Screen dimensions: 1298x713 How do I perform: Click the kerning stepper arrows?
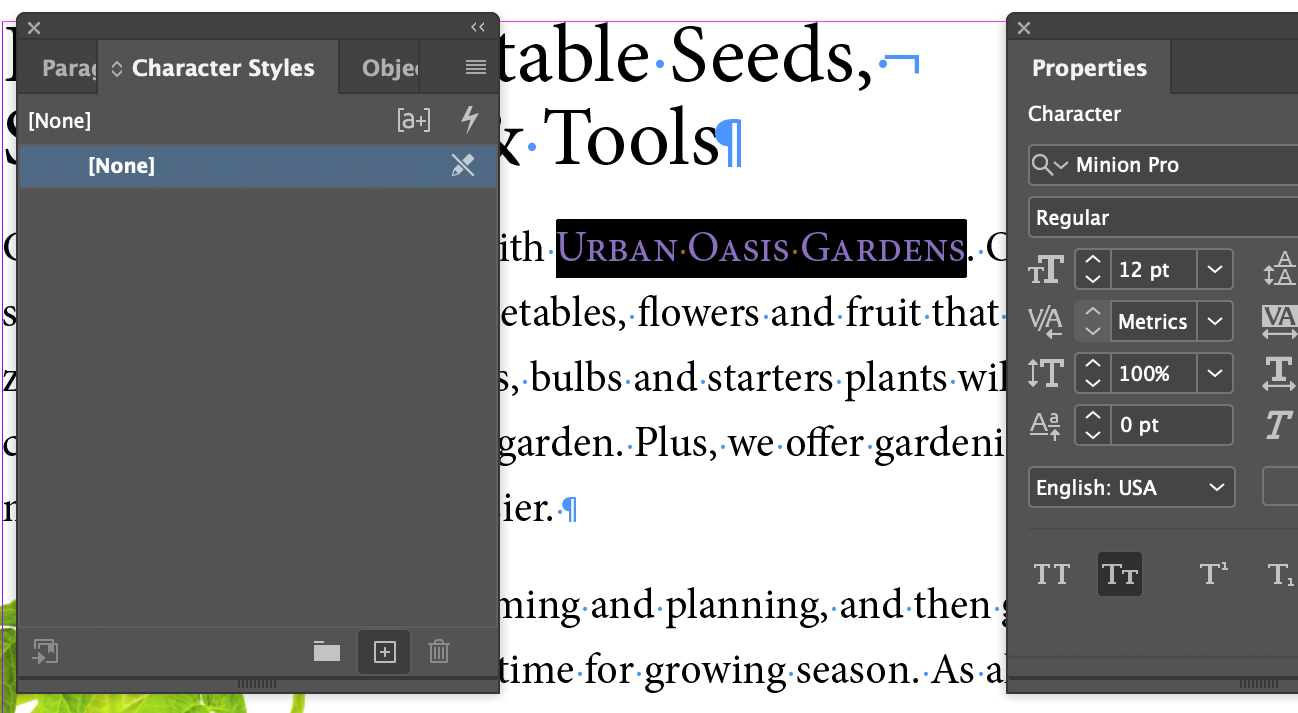tap(1093, 322)
